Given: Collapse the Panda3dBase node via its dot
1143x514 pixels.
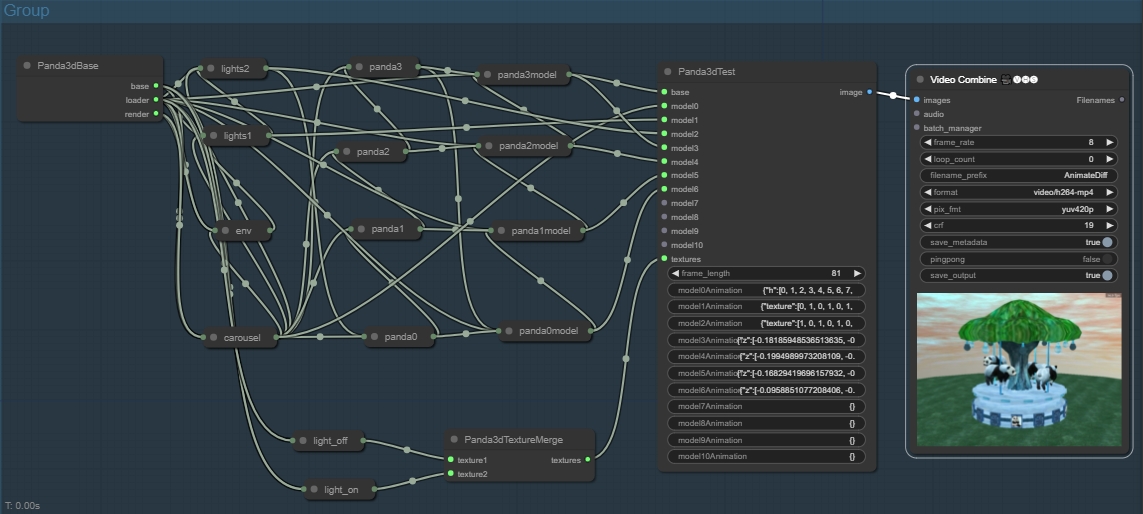Looking at the screenshot, I should tap(27, 66).
